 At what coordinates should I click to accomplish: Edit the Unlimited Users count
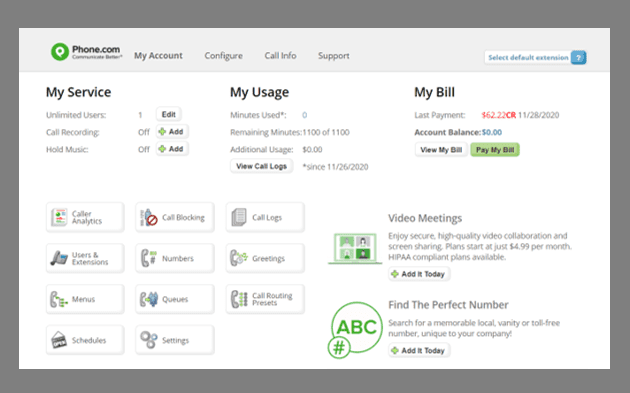(169, 115)
